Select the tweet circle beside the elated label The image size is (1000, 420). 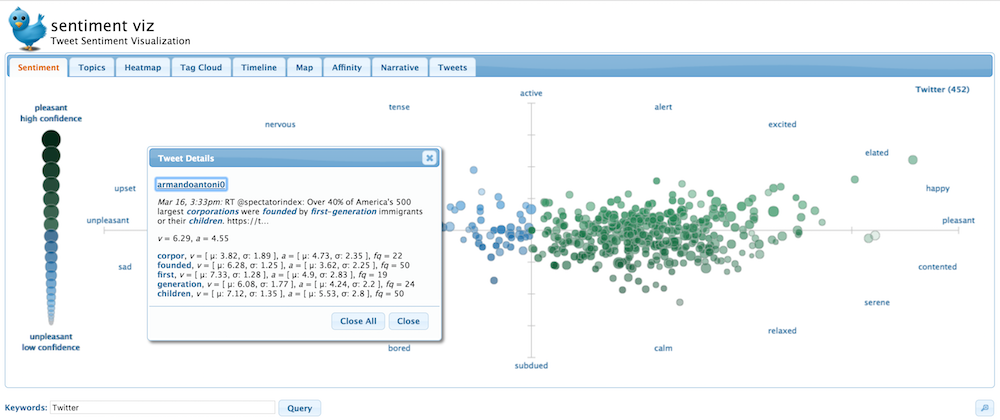tap(912, 160)
